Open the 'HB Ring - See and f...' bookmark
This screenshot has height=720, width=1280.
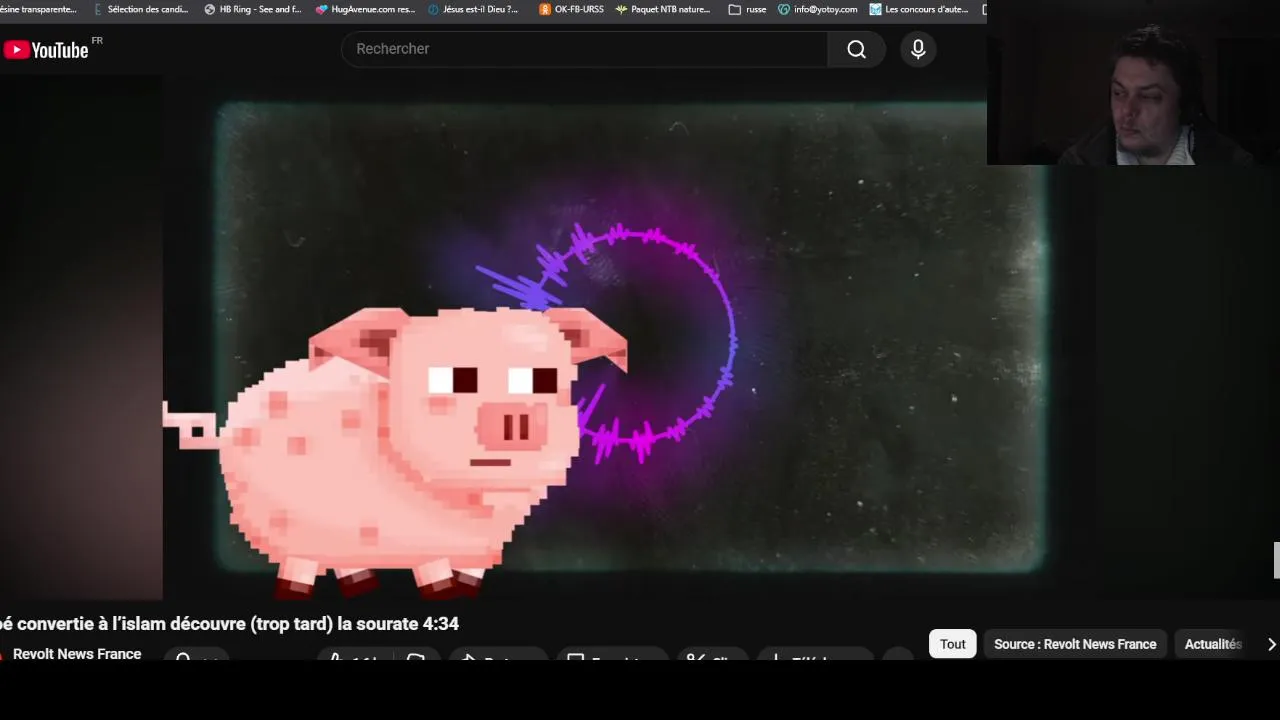(x=253, y=9)
